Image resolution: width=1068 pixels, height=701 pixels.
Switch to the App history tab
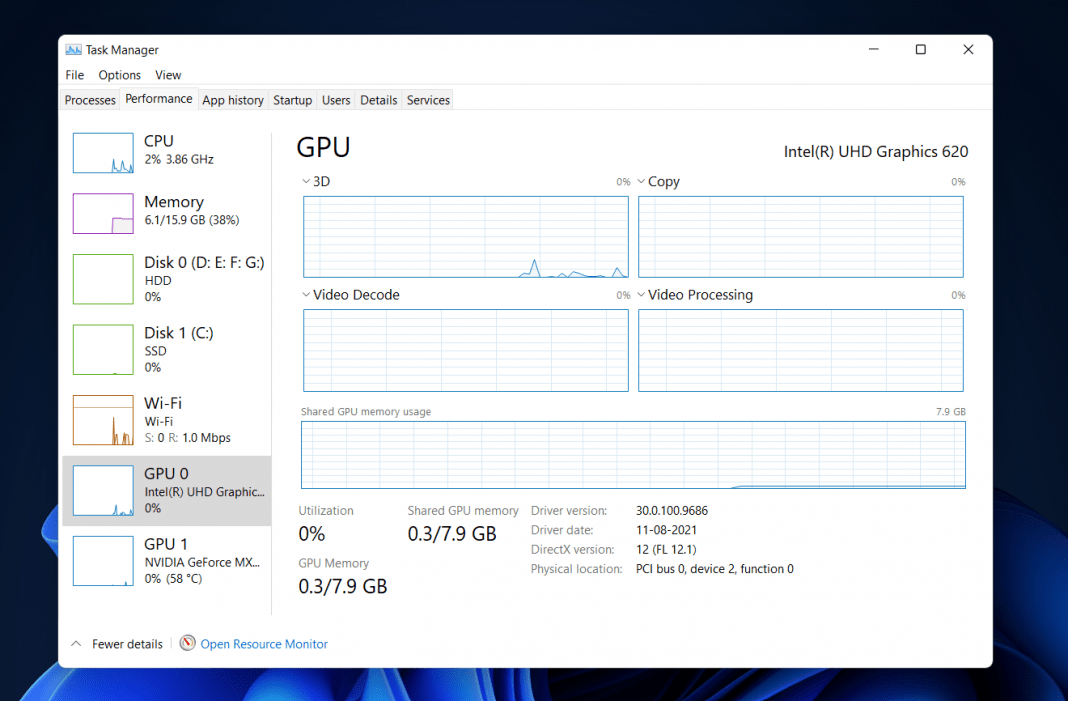coord(233,99)
